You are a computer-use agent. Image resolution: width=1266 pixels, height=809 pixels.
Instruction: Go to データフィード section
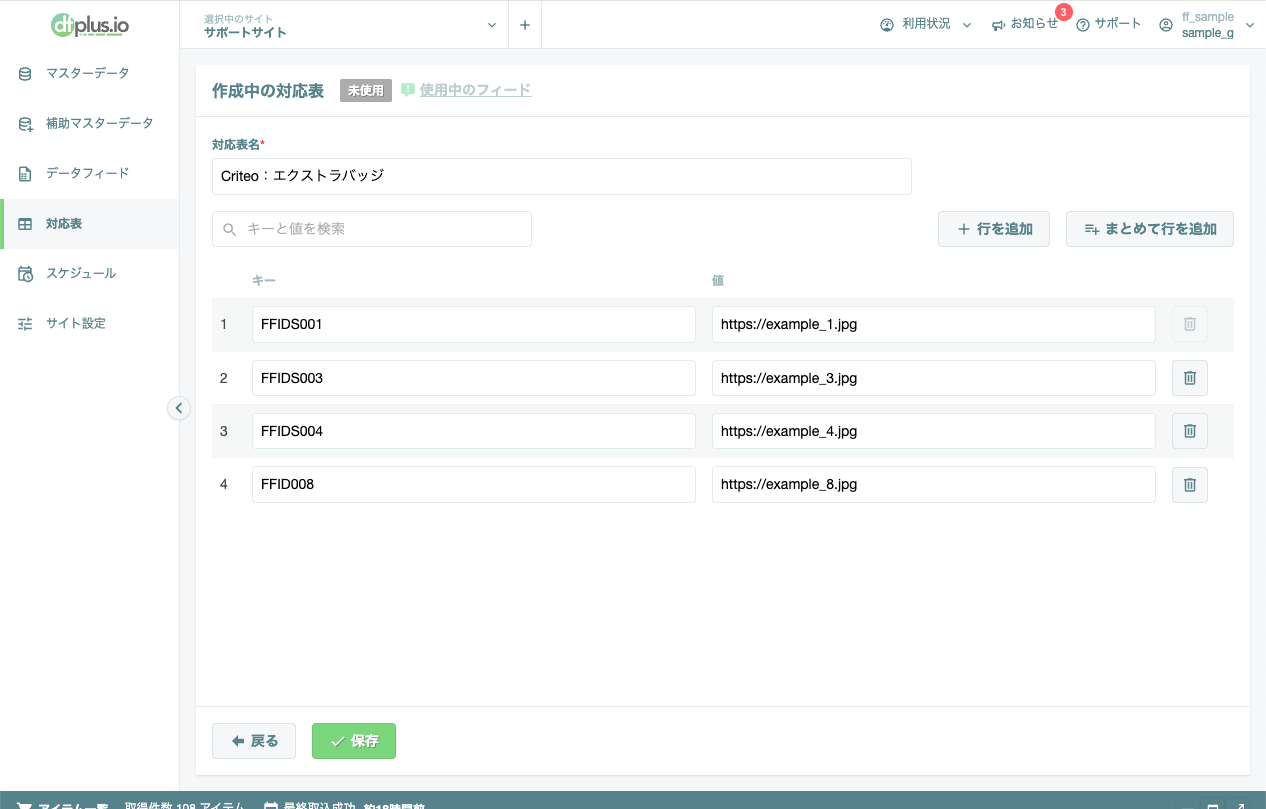pyautogui.click(x=89, y=173)
